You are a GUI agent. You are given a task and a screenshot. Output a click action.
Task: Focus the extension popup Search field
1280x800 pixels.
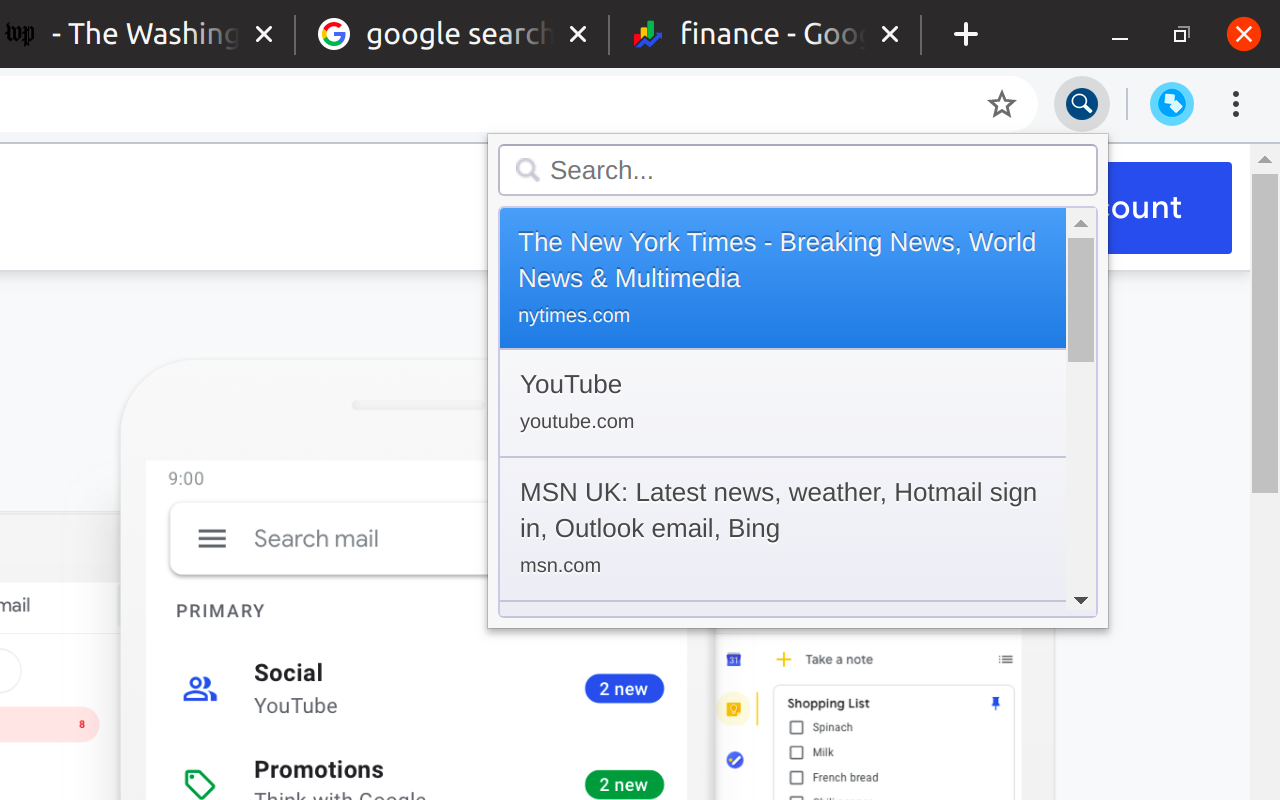click(798, 170)
